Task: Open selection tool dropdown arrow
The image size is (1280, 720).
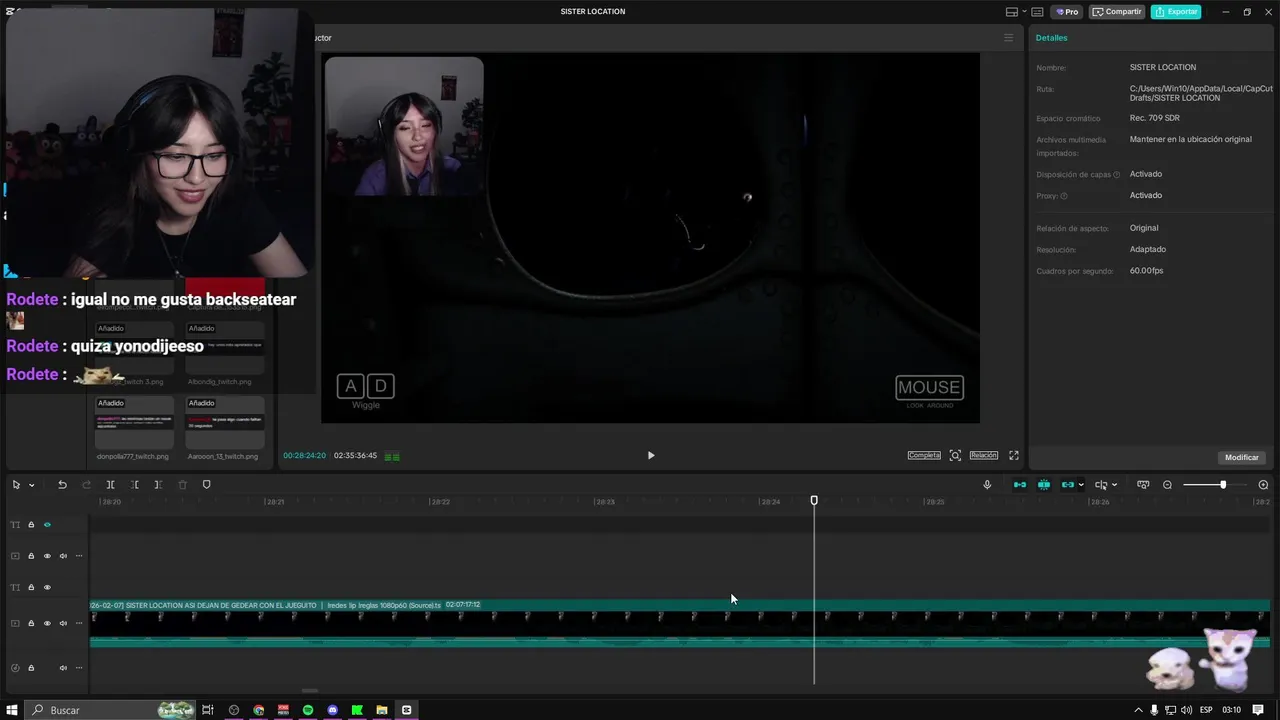Action: (x=32, y=485)
